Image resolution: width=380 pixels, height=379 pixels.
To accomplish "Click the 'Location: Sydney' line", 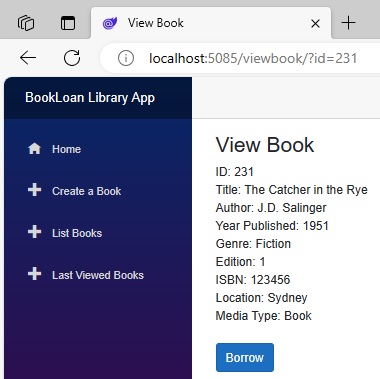I will click(x=262, y=298).
